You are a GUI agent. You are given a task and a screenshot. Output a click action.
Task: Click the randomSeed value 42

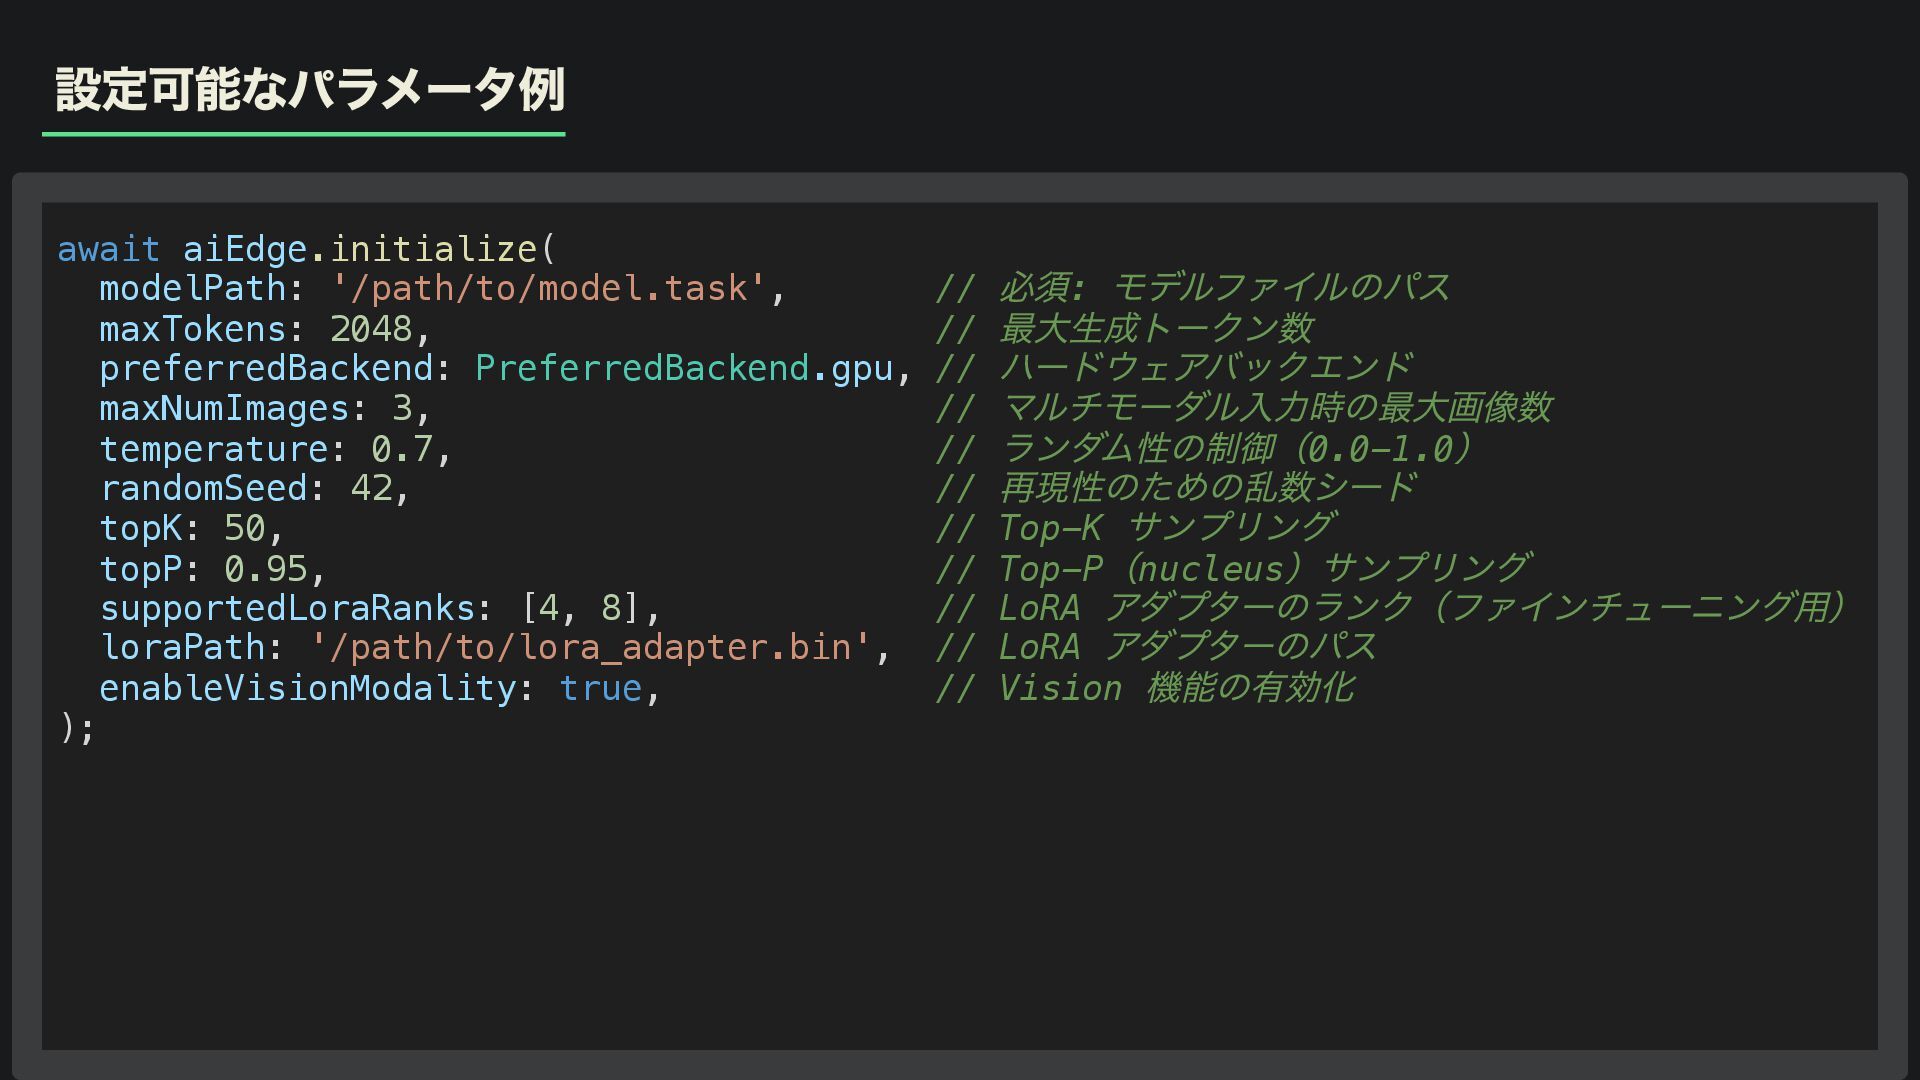click(x=371, y=489)
